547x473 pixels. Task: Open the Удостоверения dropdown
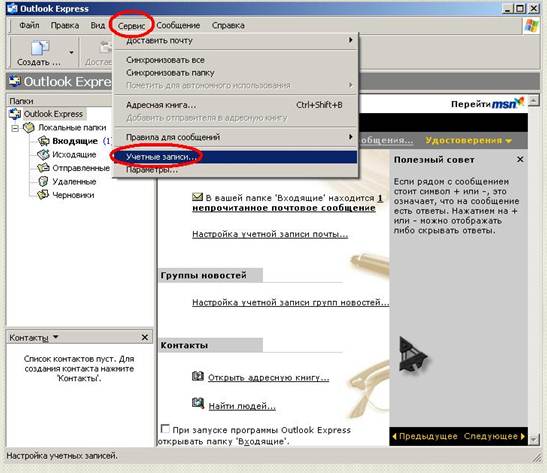pyautogui.click(x=468, y=141)
